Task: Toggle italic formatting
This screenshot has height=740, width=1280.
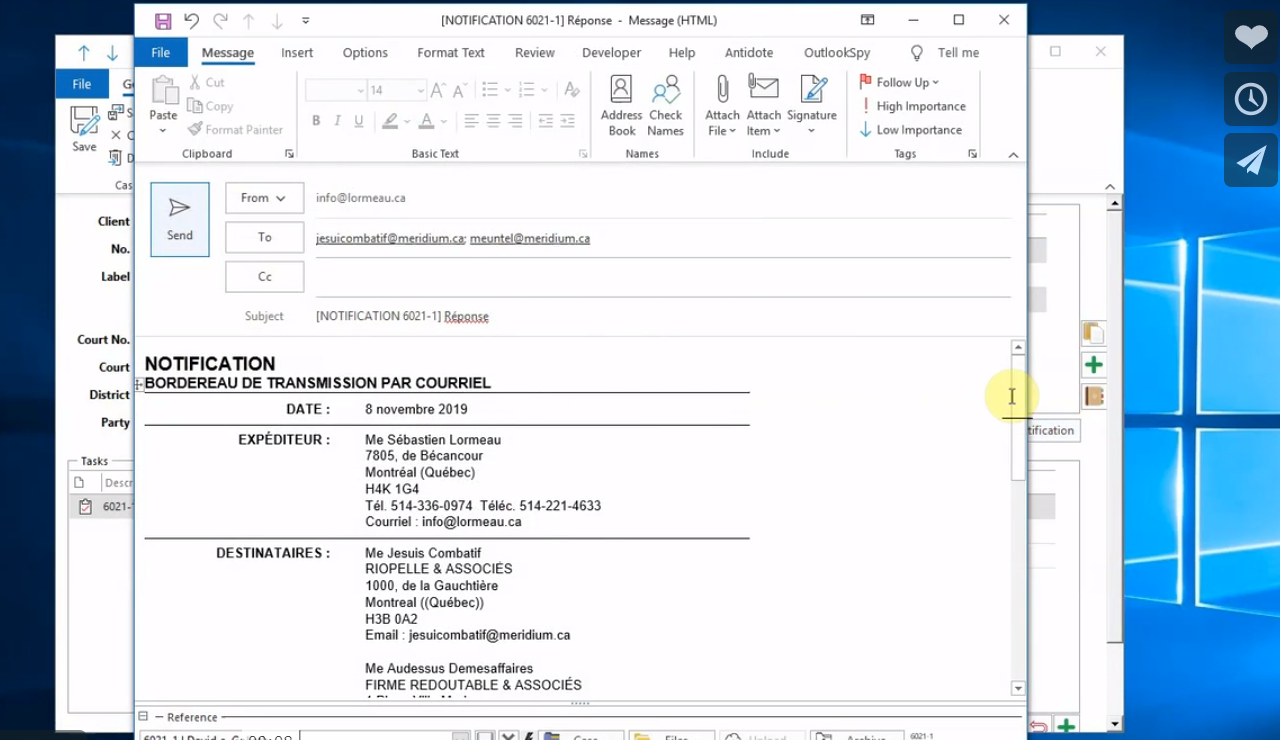Action: (x=338, y=121)
